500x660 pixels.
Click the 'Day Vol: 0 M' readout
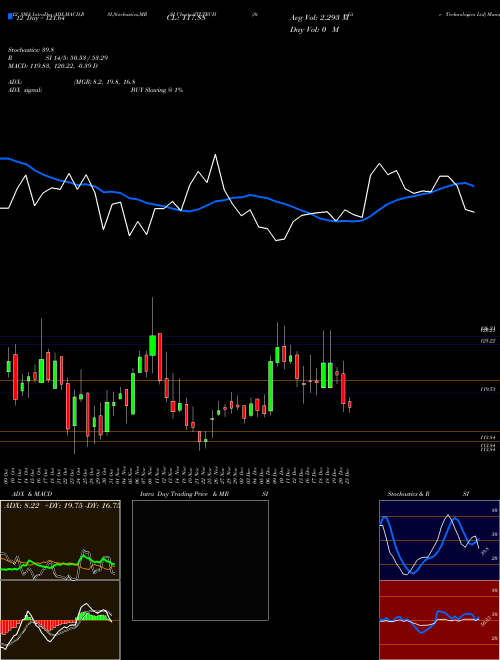314,29
